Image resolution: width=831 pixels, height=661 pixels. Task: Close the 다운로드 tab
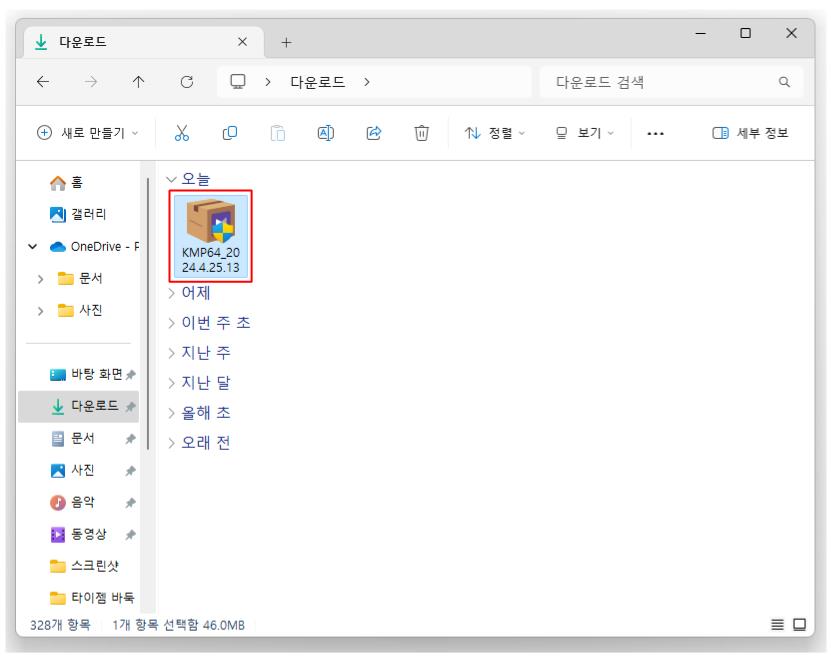(242, 41)
